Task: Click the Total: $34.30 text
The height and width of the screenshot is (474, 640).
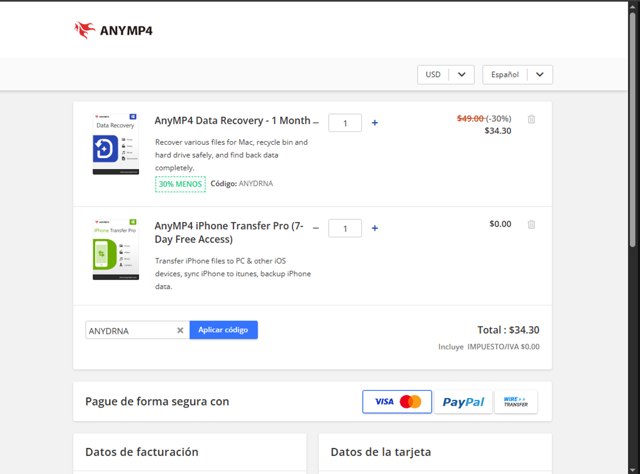Action: tap(508, 330)
